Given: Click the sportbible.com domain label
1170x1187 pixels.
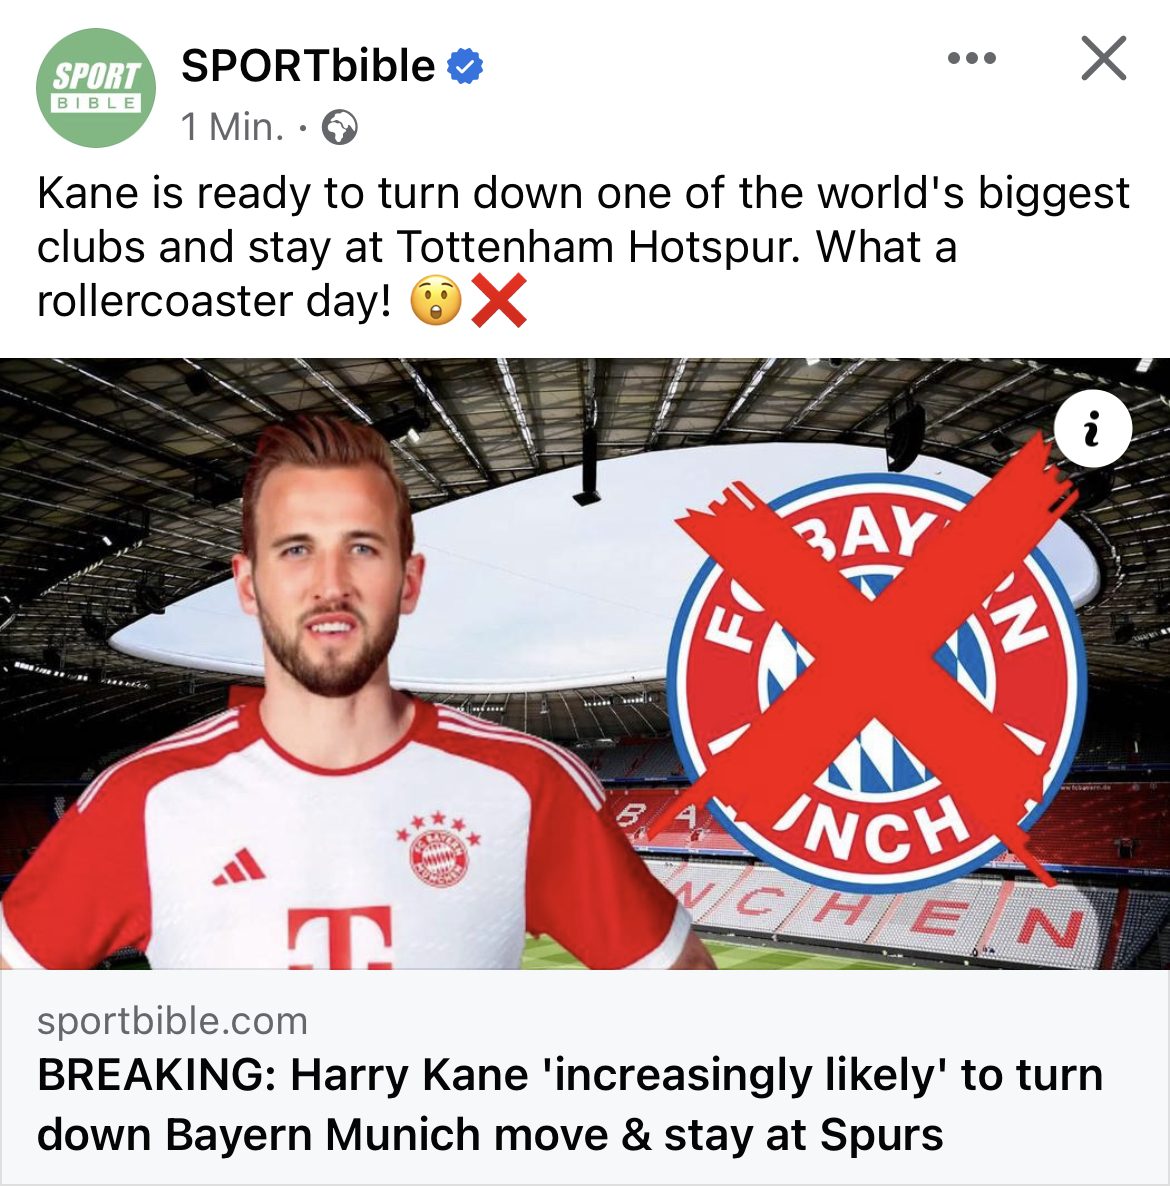Looking at the screenshot, I should point(173,1020).
